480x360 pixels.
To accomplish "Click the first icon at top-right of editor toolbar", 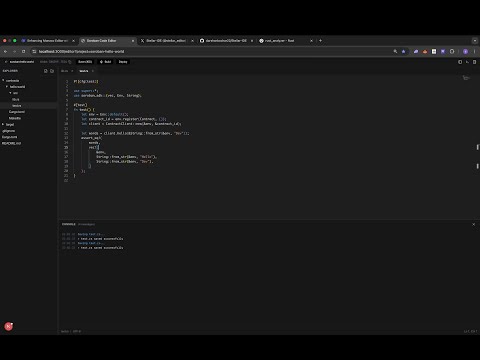I will [x=460, y=62].
